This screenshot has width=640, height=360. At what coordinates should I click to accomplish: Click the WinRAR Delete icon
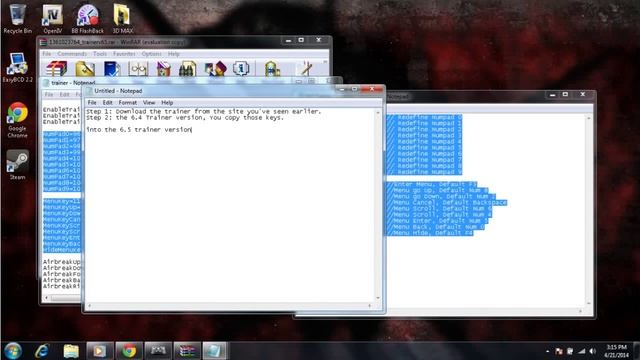163,69
